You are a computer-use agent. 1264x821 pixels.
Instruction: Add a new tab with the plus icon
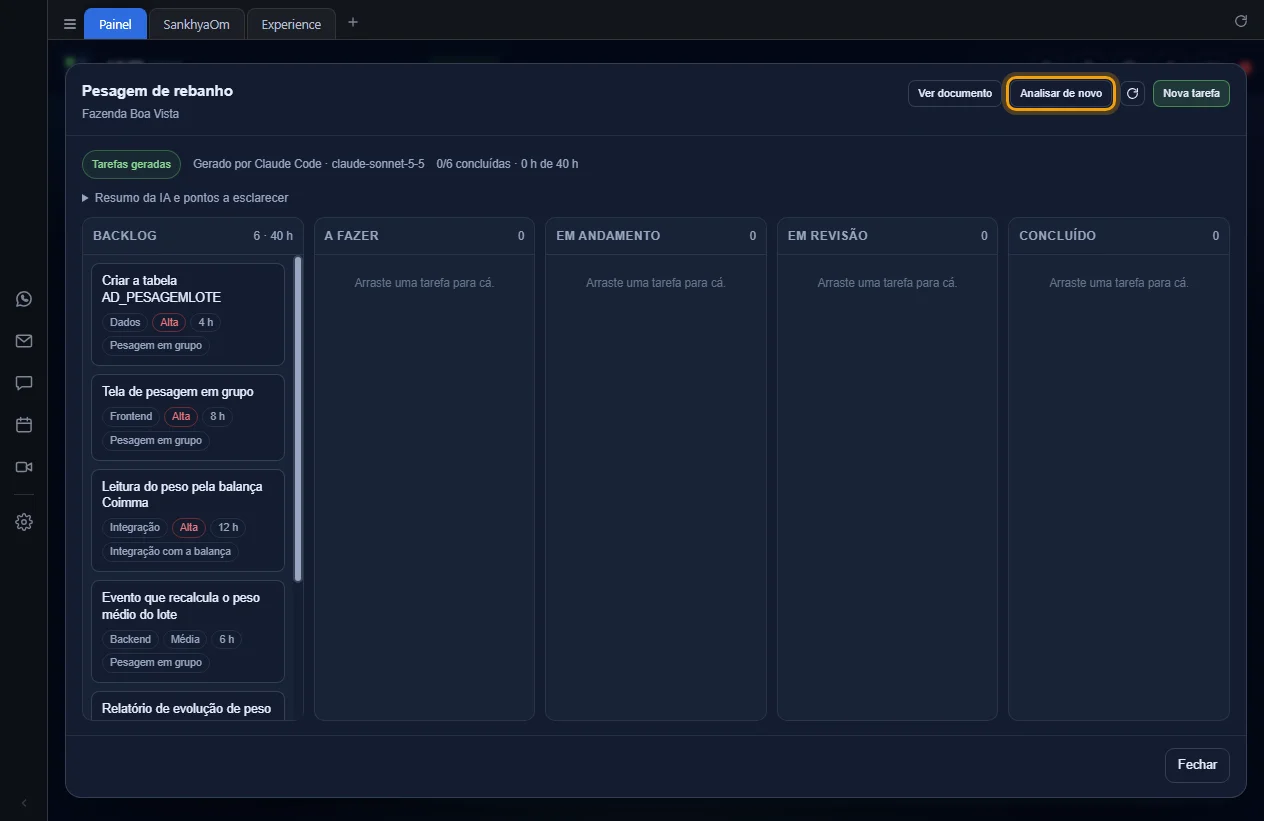coord(353,23)
